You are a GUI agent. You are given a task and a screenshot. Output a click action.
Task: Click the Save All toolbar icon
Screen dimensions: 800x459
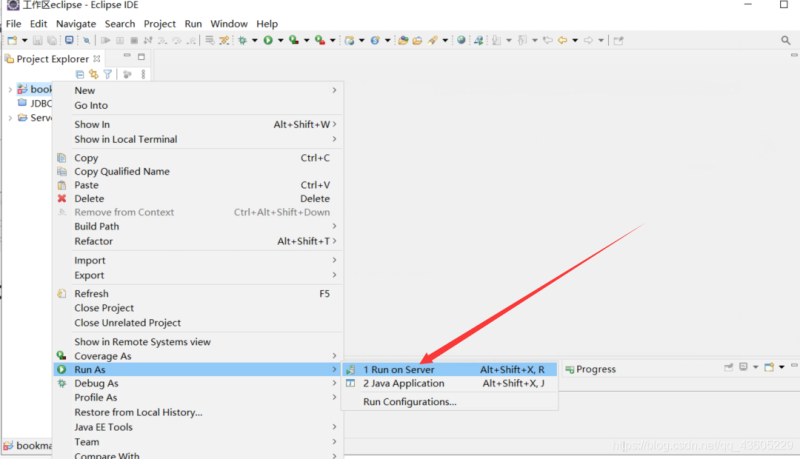(x=52, y=40)
